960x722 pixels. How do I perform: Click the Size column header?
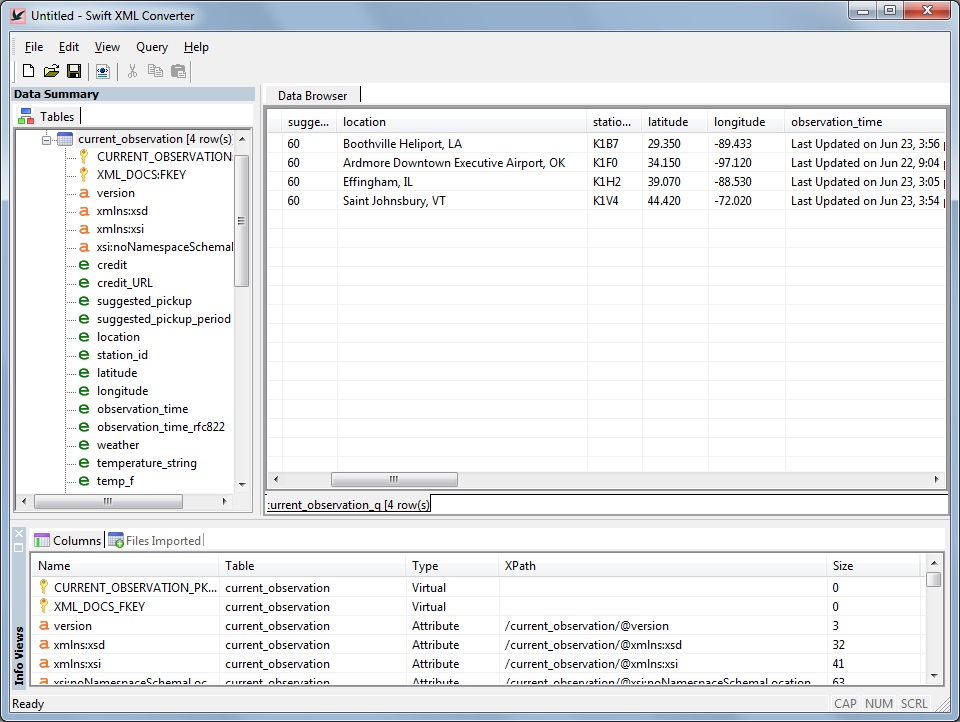[873, 566]
